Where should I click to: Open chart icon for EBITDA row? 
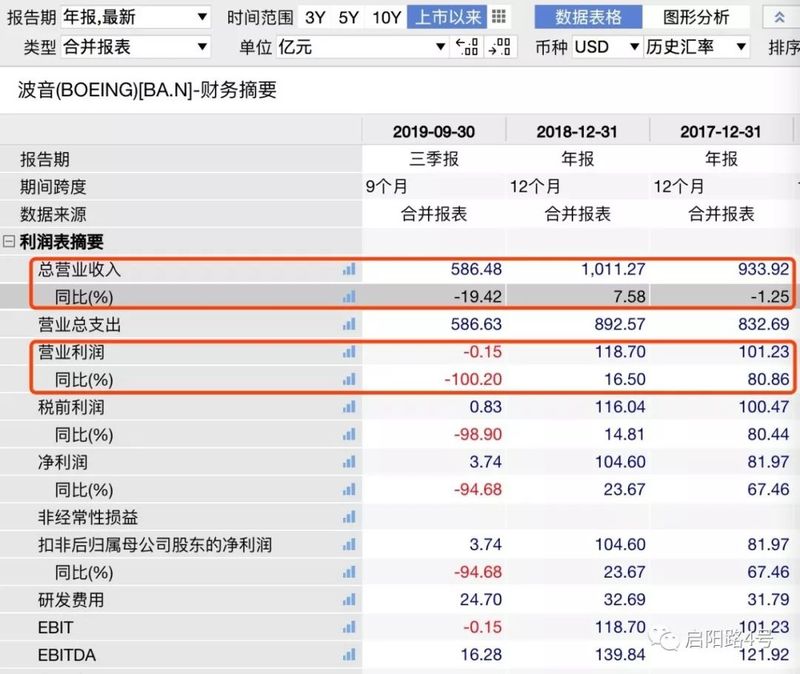[x=349, y=655]
